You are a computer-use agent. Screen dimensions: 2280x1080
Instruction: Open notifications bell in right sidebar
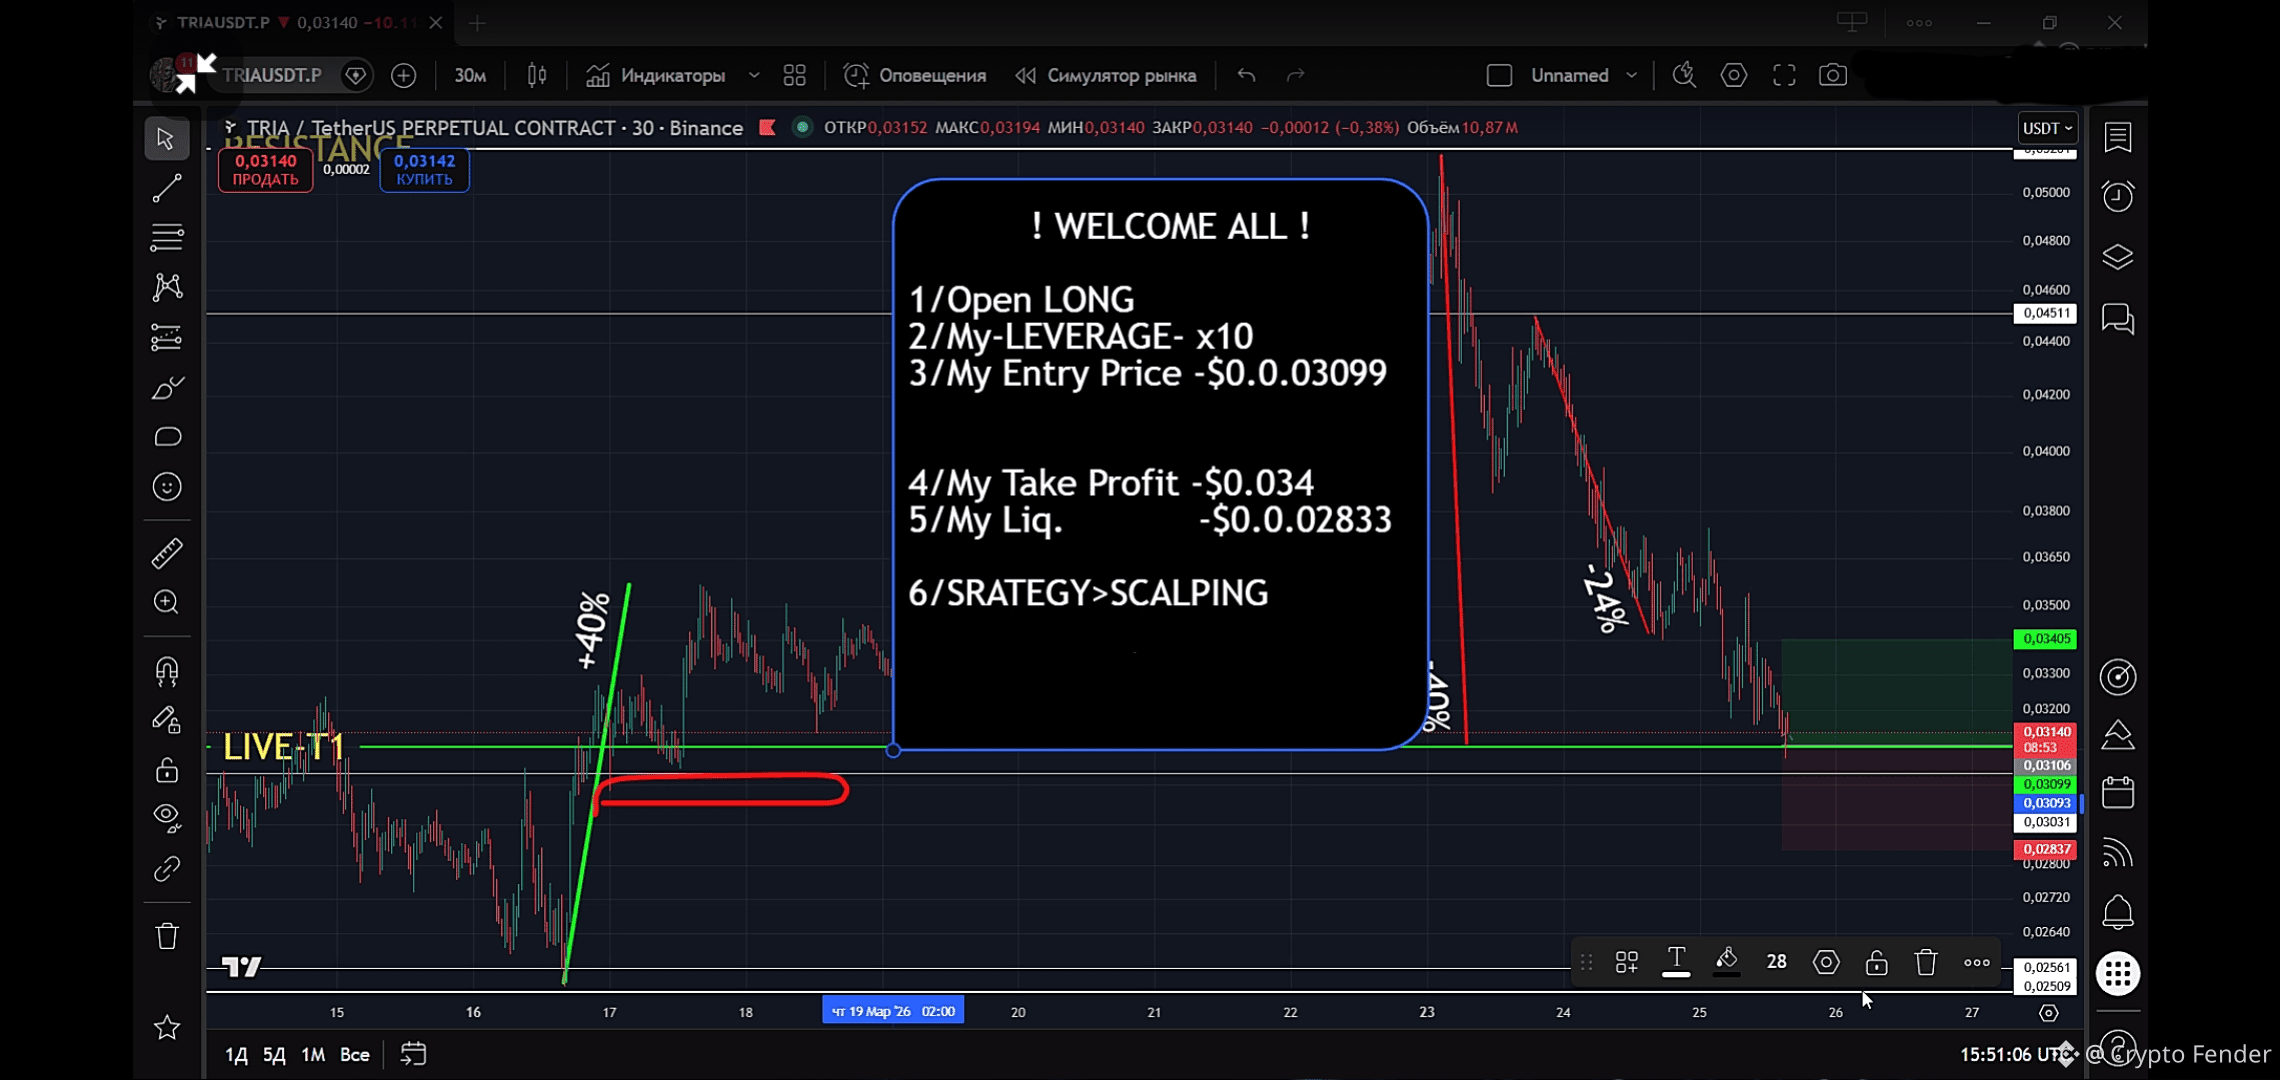pos(2117,912)
